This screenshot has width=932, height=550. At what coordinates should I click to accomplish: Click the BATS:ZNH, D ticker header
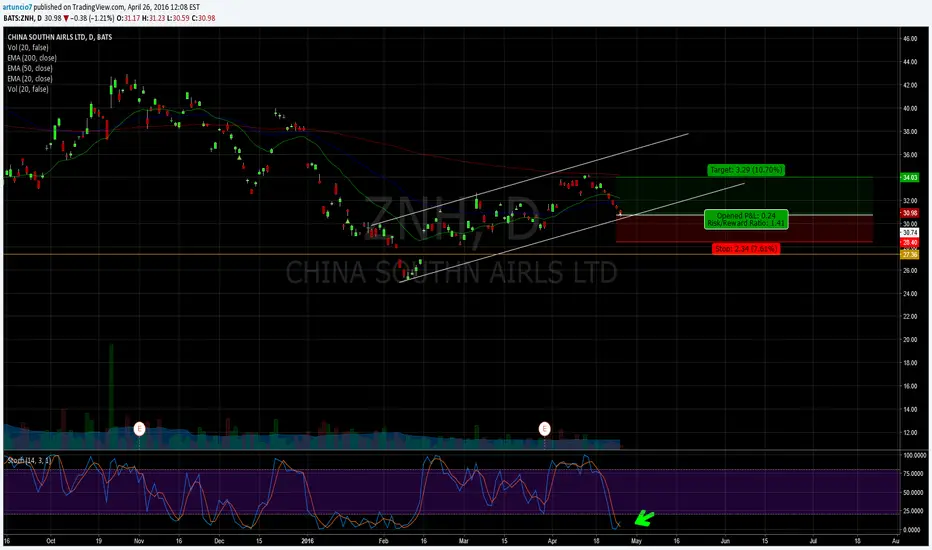point(23,18)
